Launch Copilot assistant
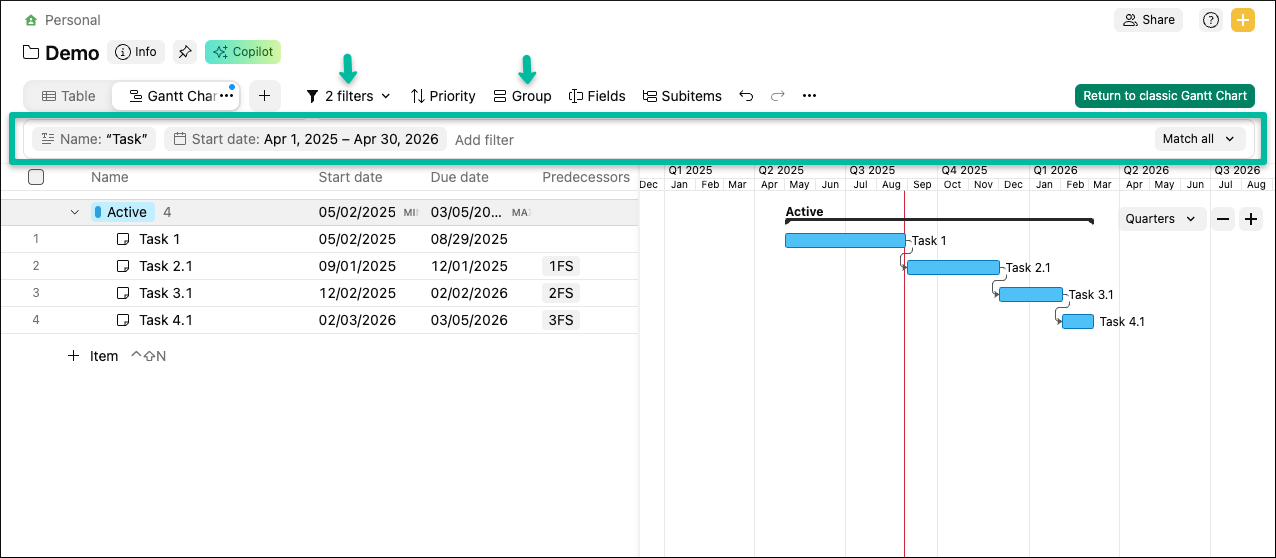 (x=243, y=52)
